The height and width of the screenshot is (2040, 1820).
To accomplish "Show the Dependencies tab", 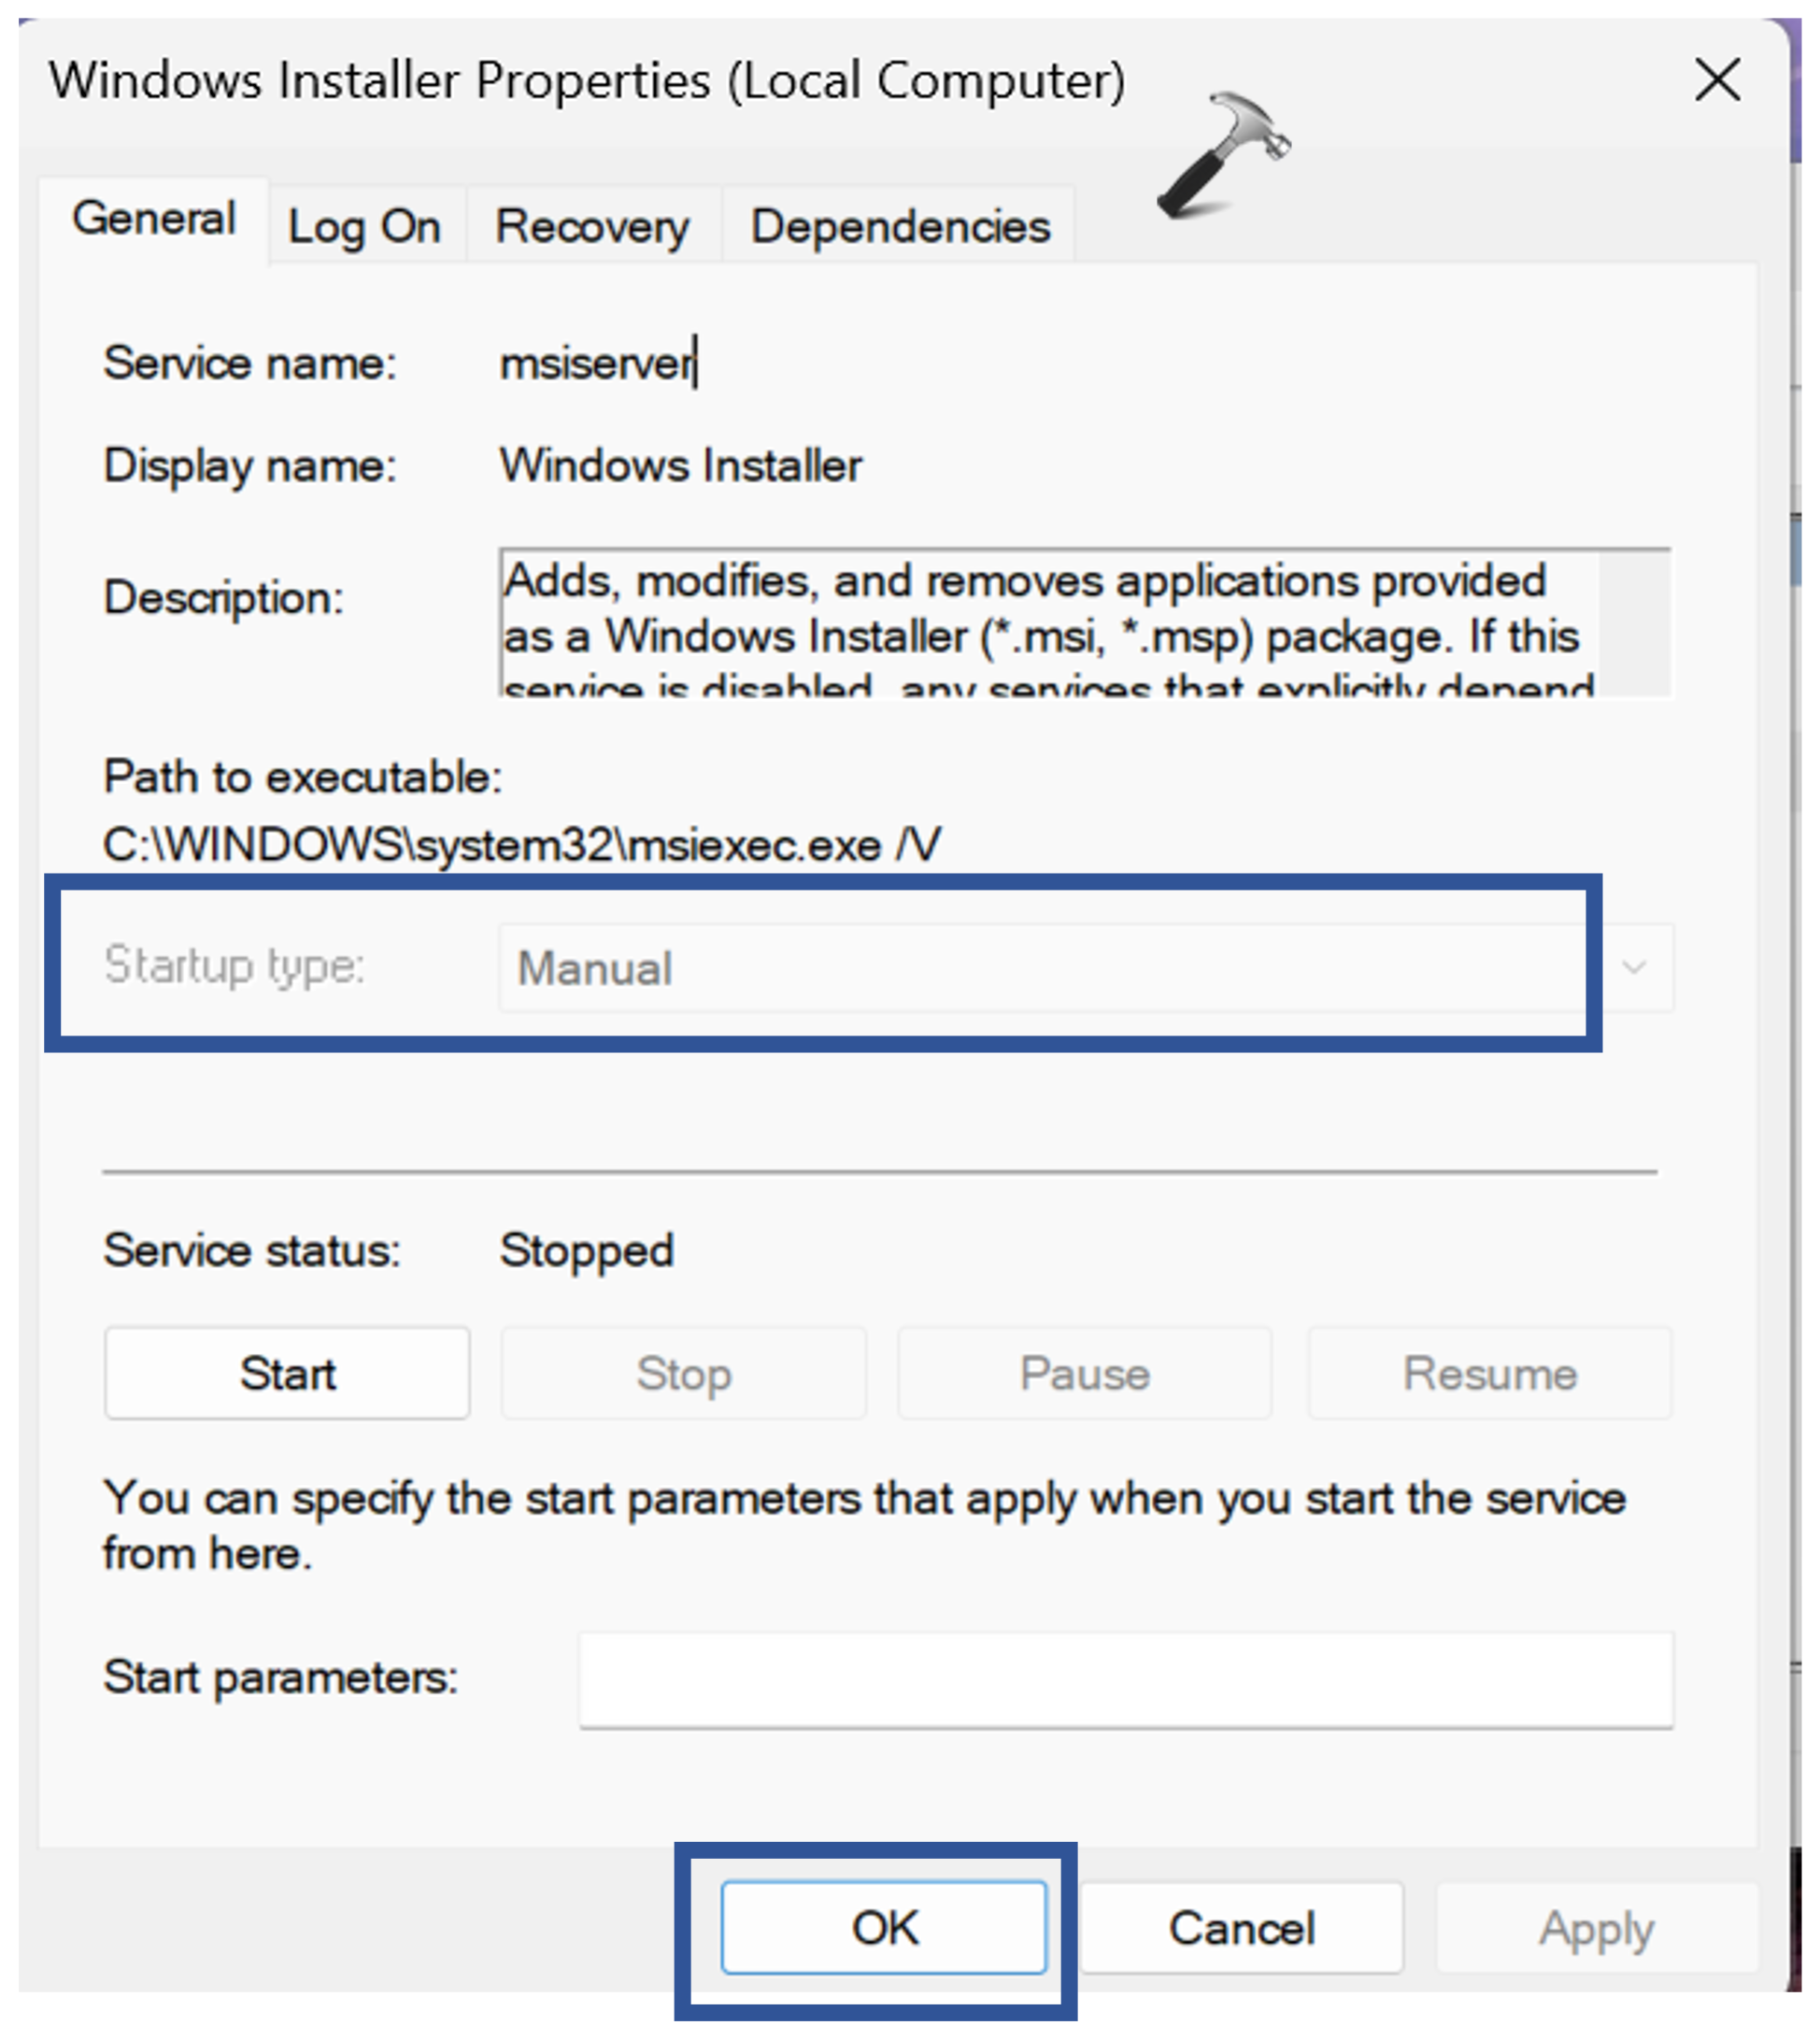I will coord(900,227).
